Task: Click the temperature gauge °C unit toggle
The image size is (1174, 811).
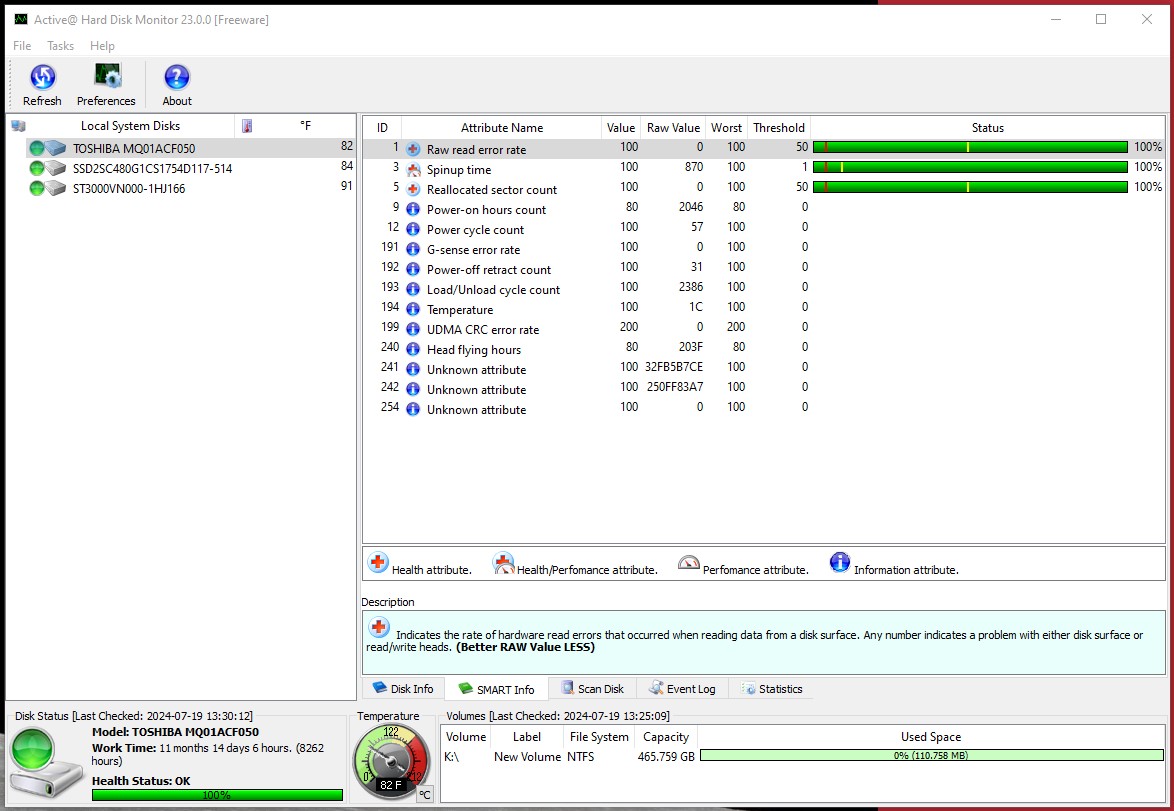Action: click(424, 795)
